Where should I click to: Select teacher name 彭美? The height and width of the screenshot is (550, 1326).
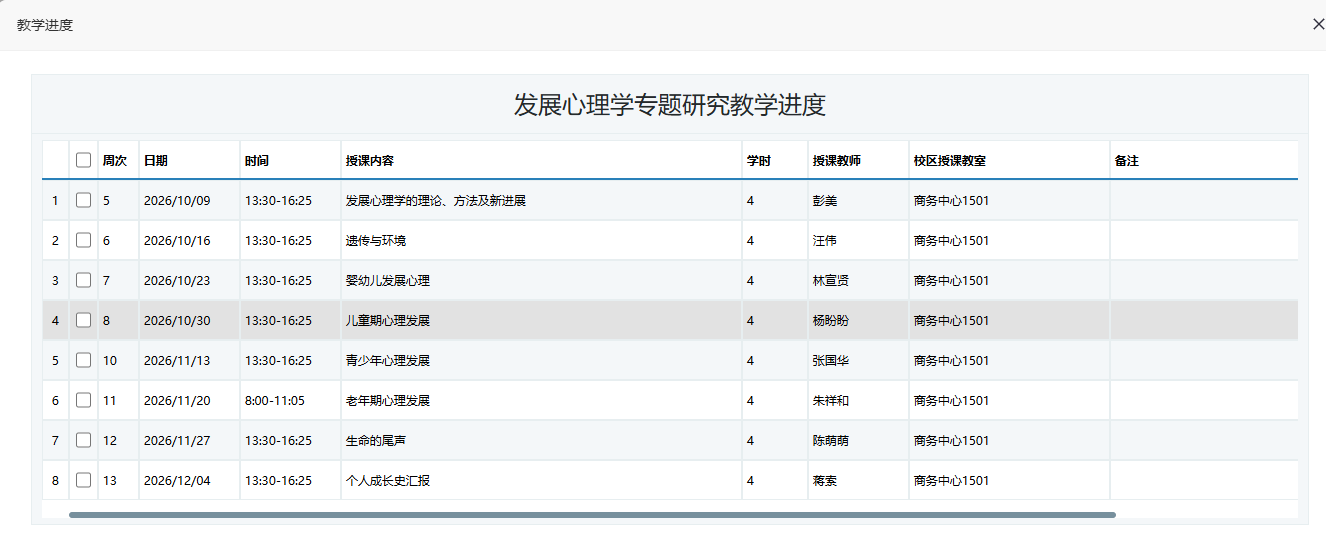tap(825, 201)
